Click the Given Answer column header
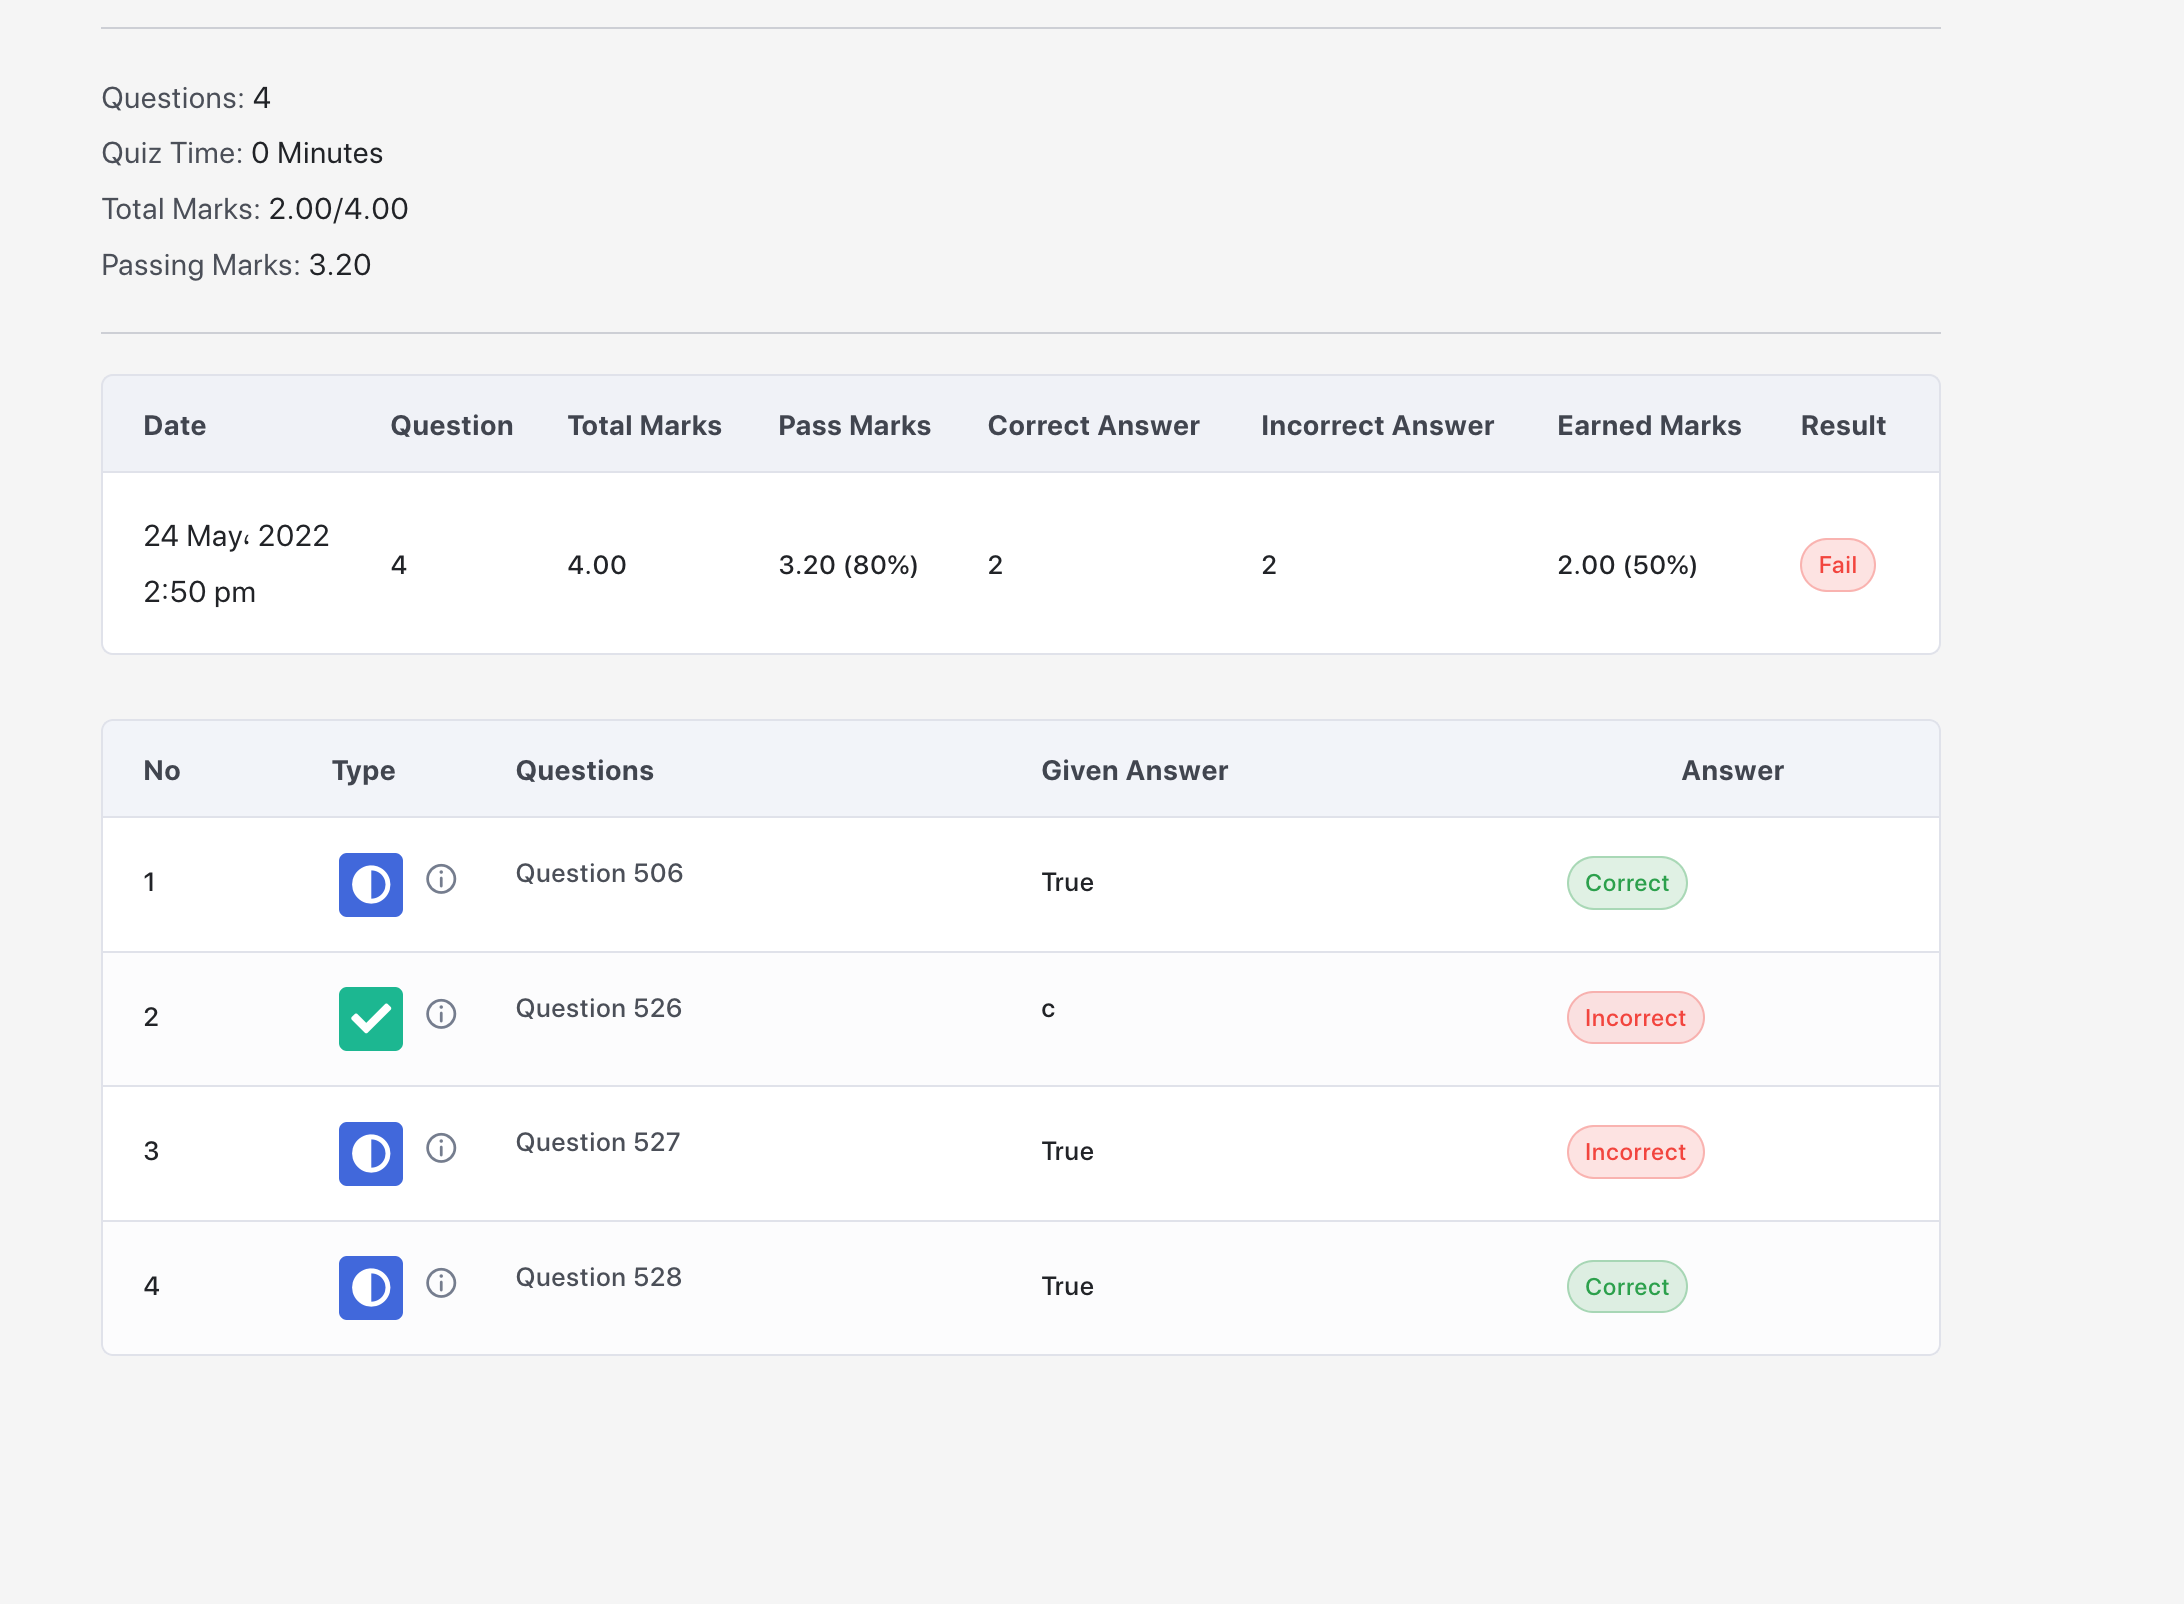This screenshot has height=1604, width=2184. (x=1134, y=770)
